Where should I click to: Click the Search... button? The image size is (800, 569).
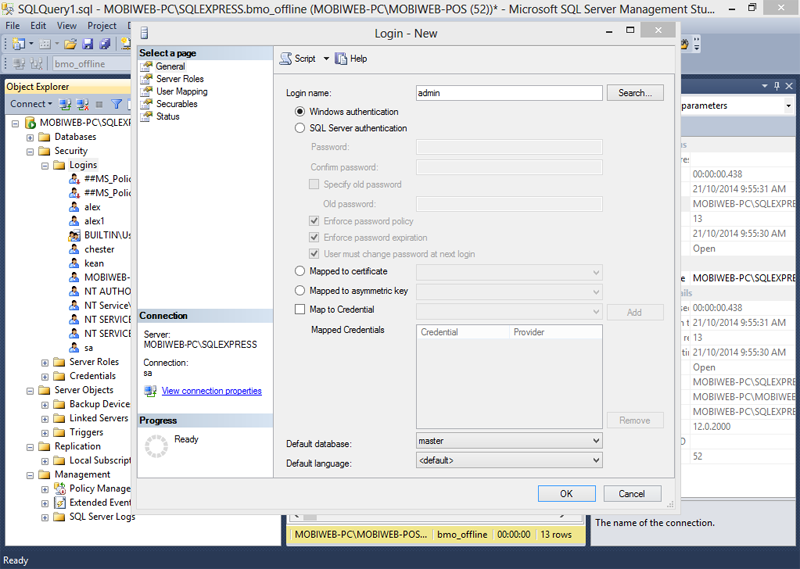click(635, 93)
